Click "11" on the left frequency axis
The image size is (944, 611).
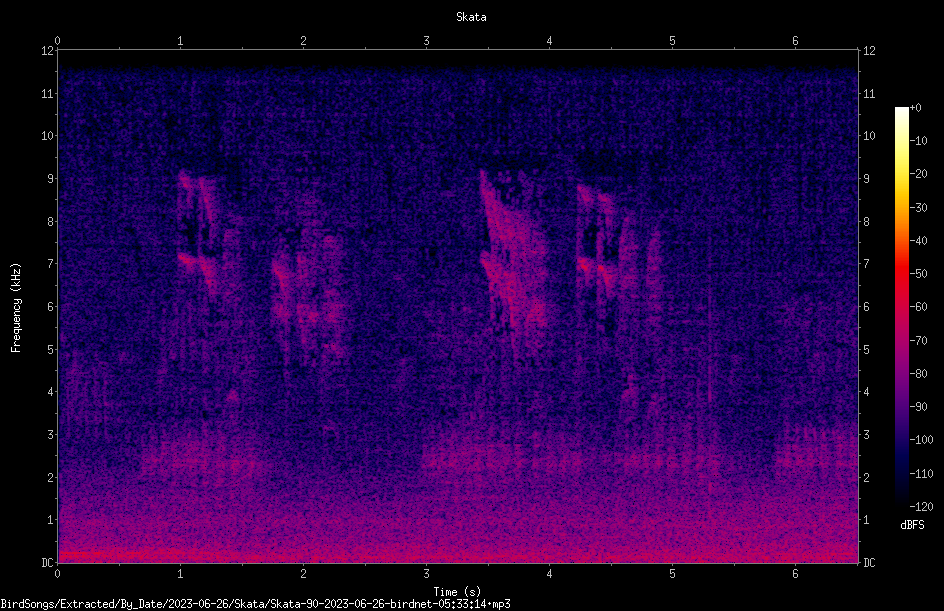[47, 93]
